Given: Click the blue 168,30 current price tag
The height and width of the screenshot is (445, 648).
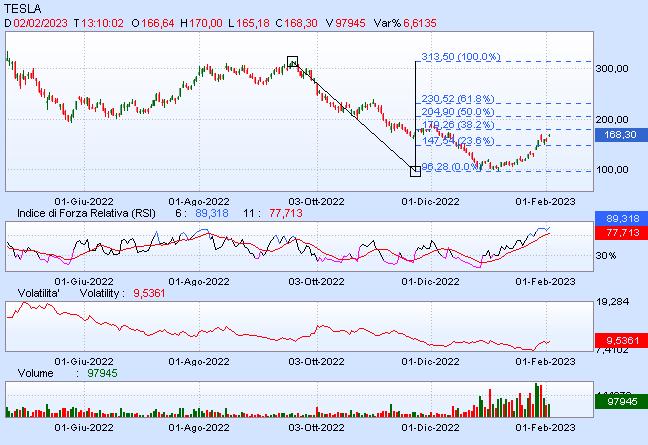Looking at the screenshot, I should [x=621, y=135].
